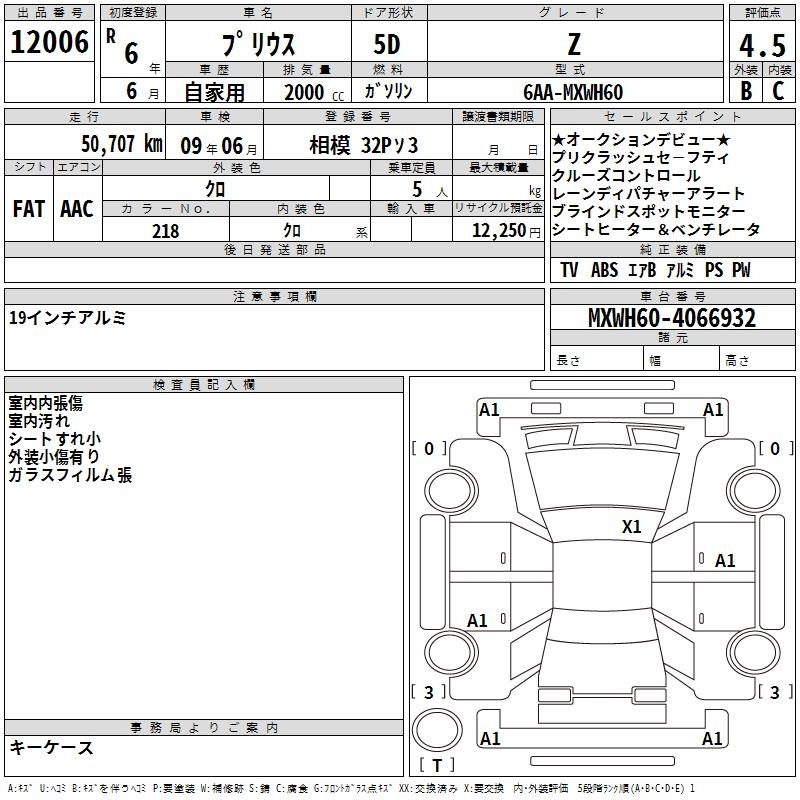This screenshot has width=800, height=800.
Task: Select the 検査員記入欄 header
Action: pos(204,385)
